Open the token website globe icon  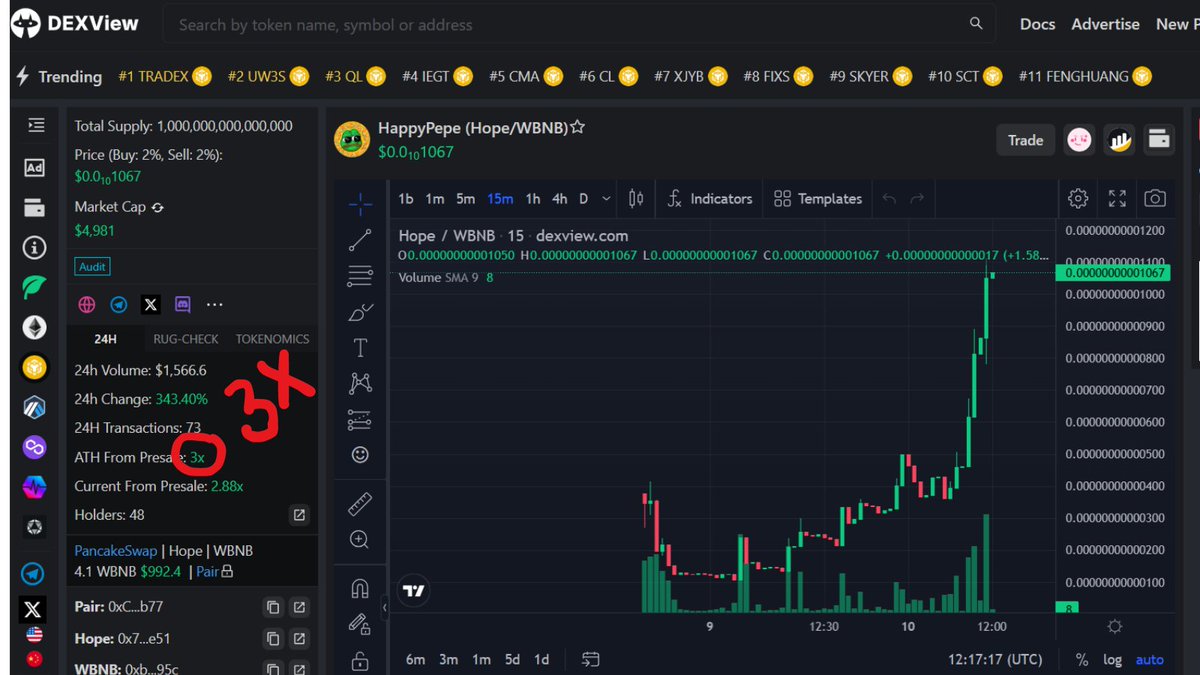(x=87, y=305)
